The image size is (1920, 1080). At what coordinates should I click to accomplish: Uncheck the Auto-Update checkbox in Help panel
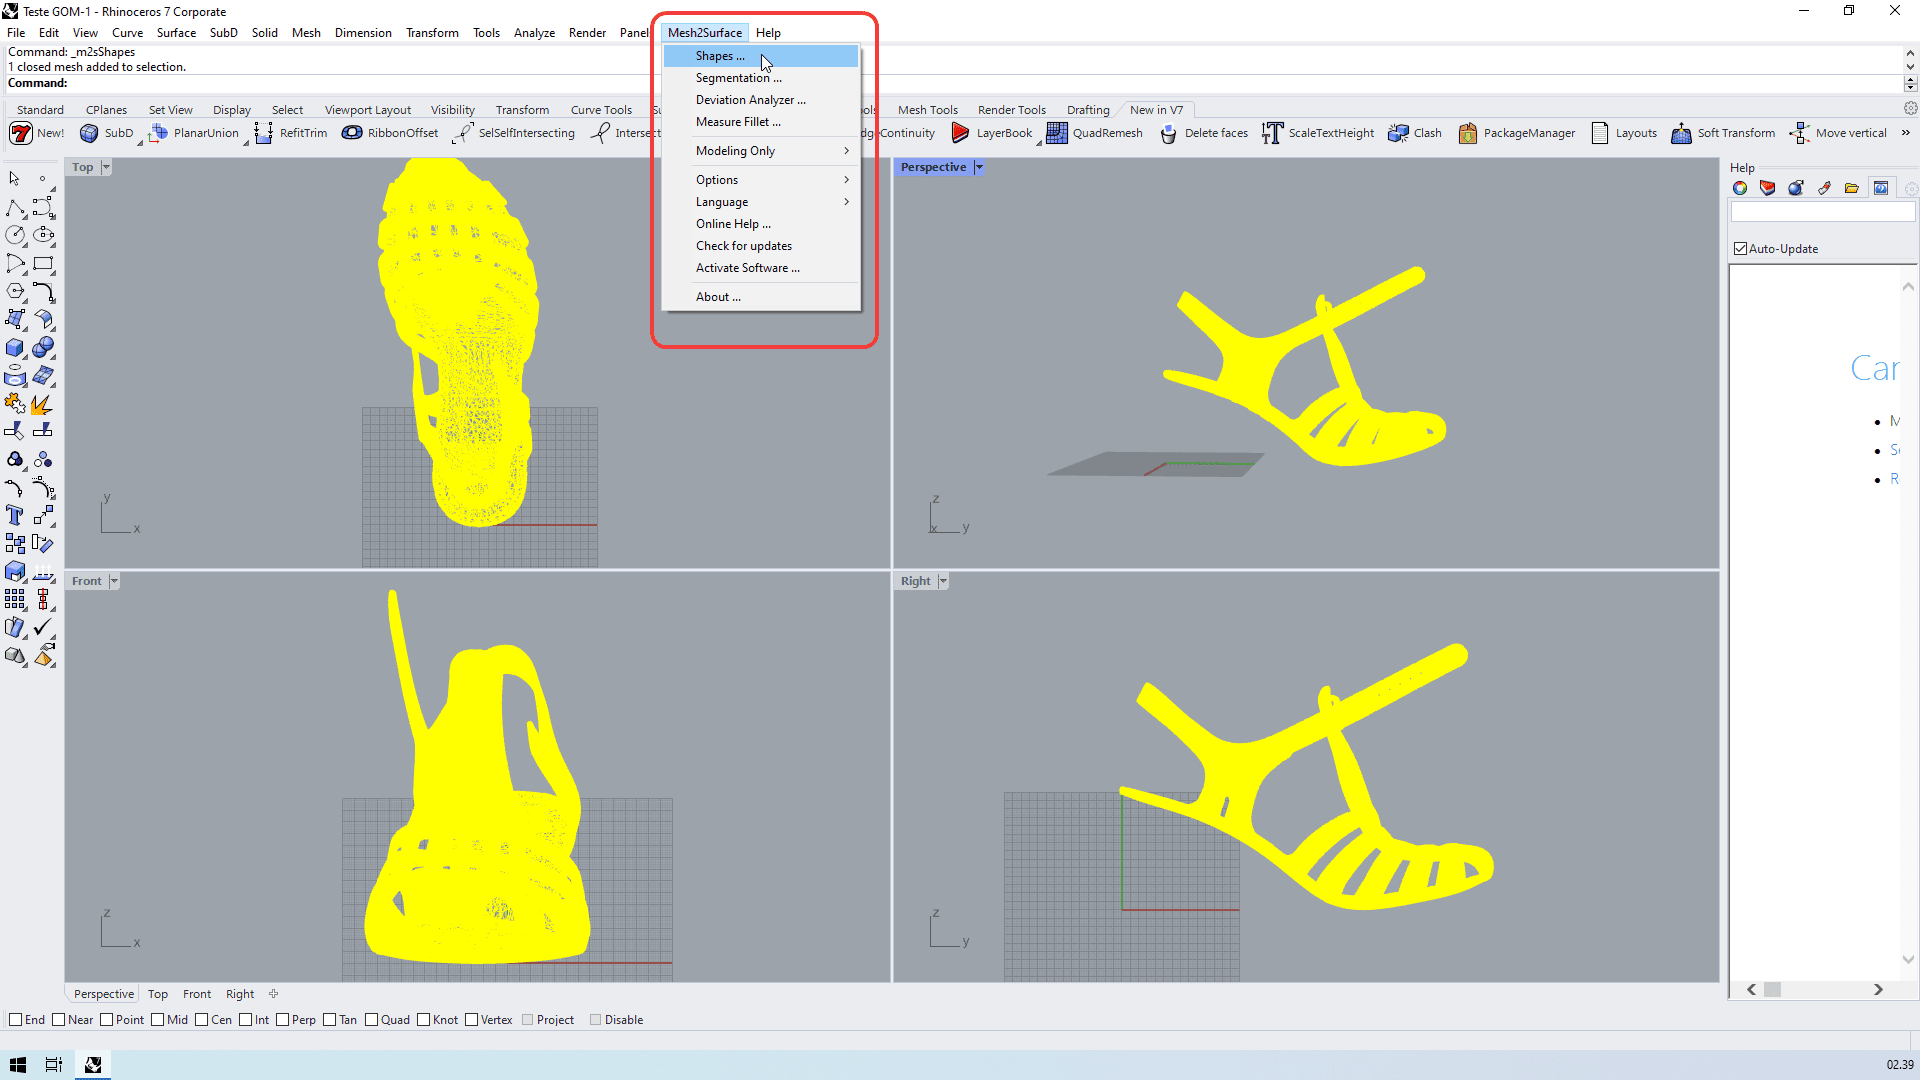click(x=1740, y=248)
